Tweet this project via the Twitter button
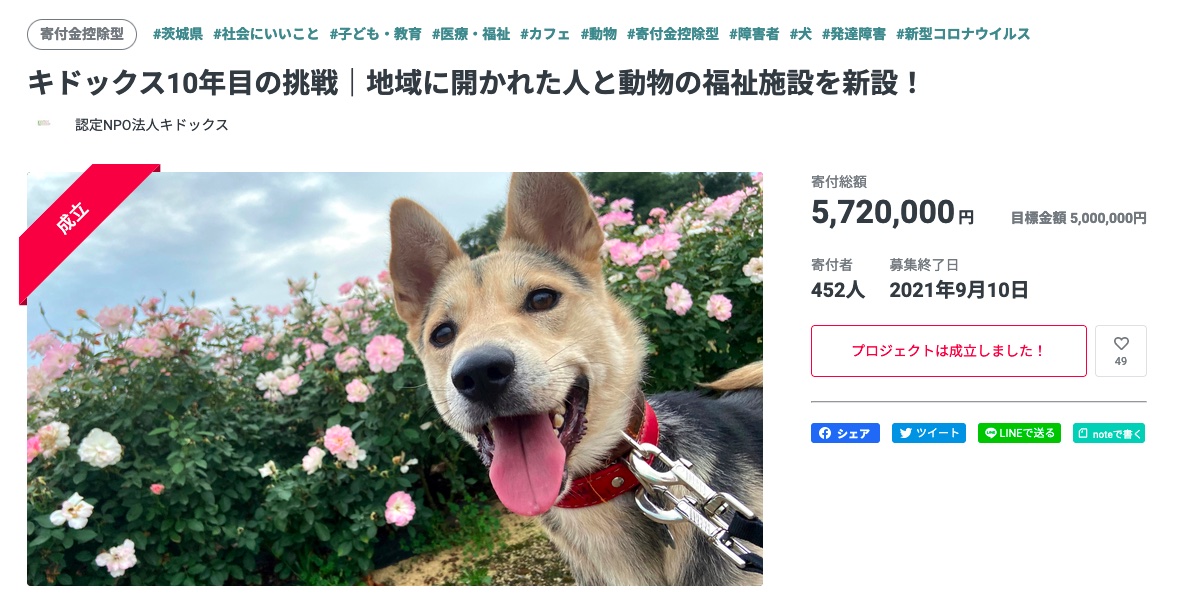The height and width of the screenshot is (615, 1178). pos(929,433)
